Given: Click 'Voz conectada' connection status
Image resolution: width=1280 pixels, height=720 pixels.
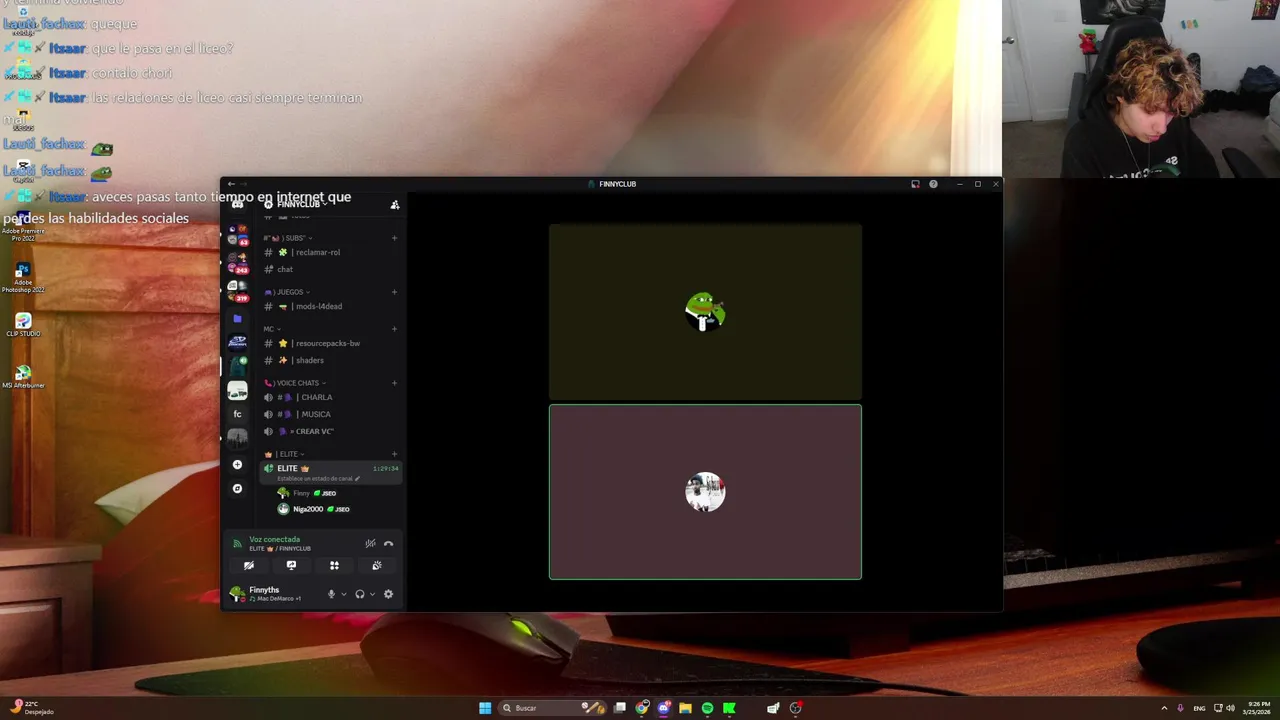Looking at the screenshot, I should [274, 539].
